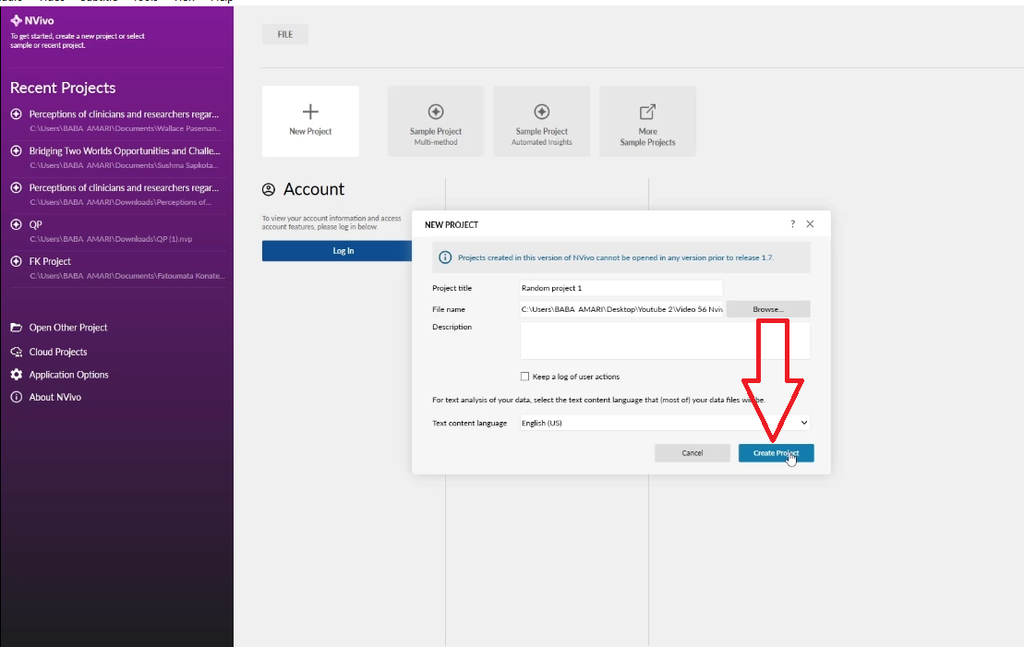Enable Keep a log of user actions
Viewport: 1024px width, 647px height.
click(x=524, y=376)
